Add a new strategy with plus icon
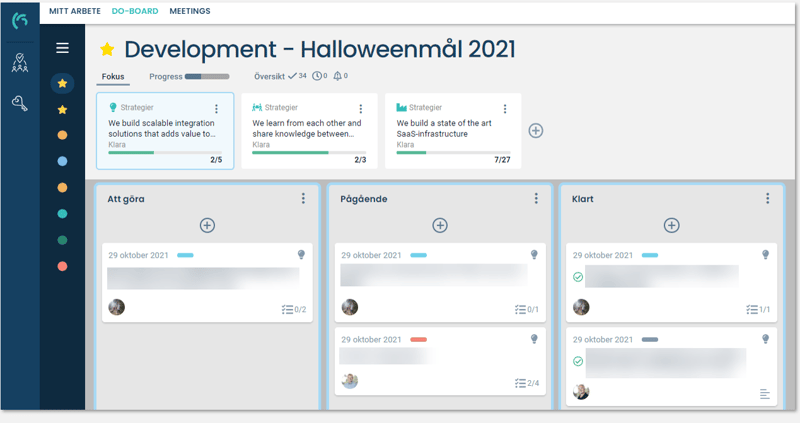 point(536,131)
